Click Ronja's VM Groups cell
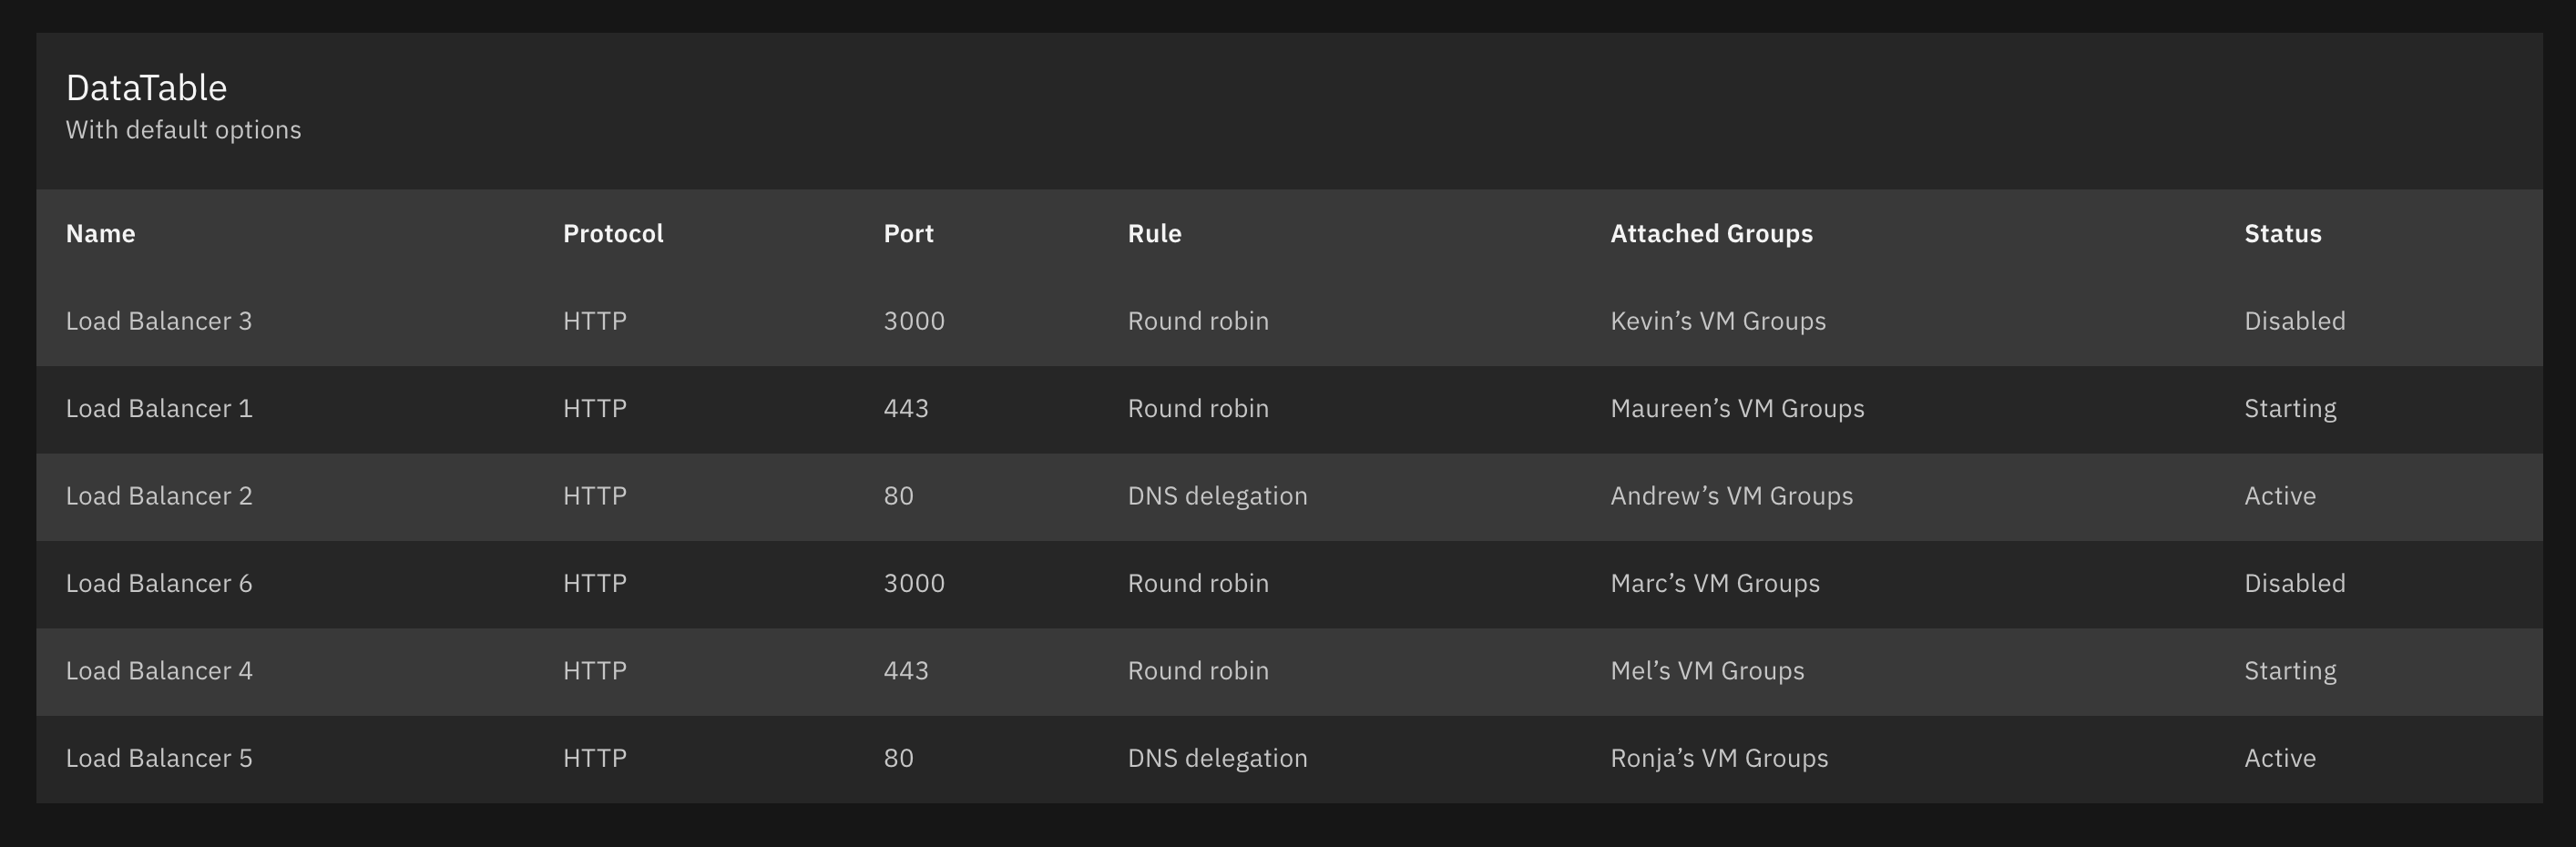Screen dimensions: 2576x847 click(x=1719, y=758)
